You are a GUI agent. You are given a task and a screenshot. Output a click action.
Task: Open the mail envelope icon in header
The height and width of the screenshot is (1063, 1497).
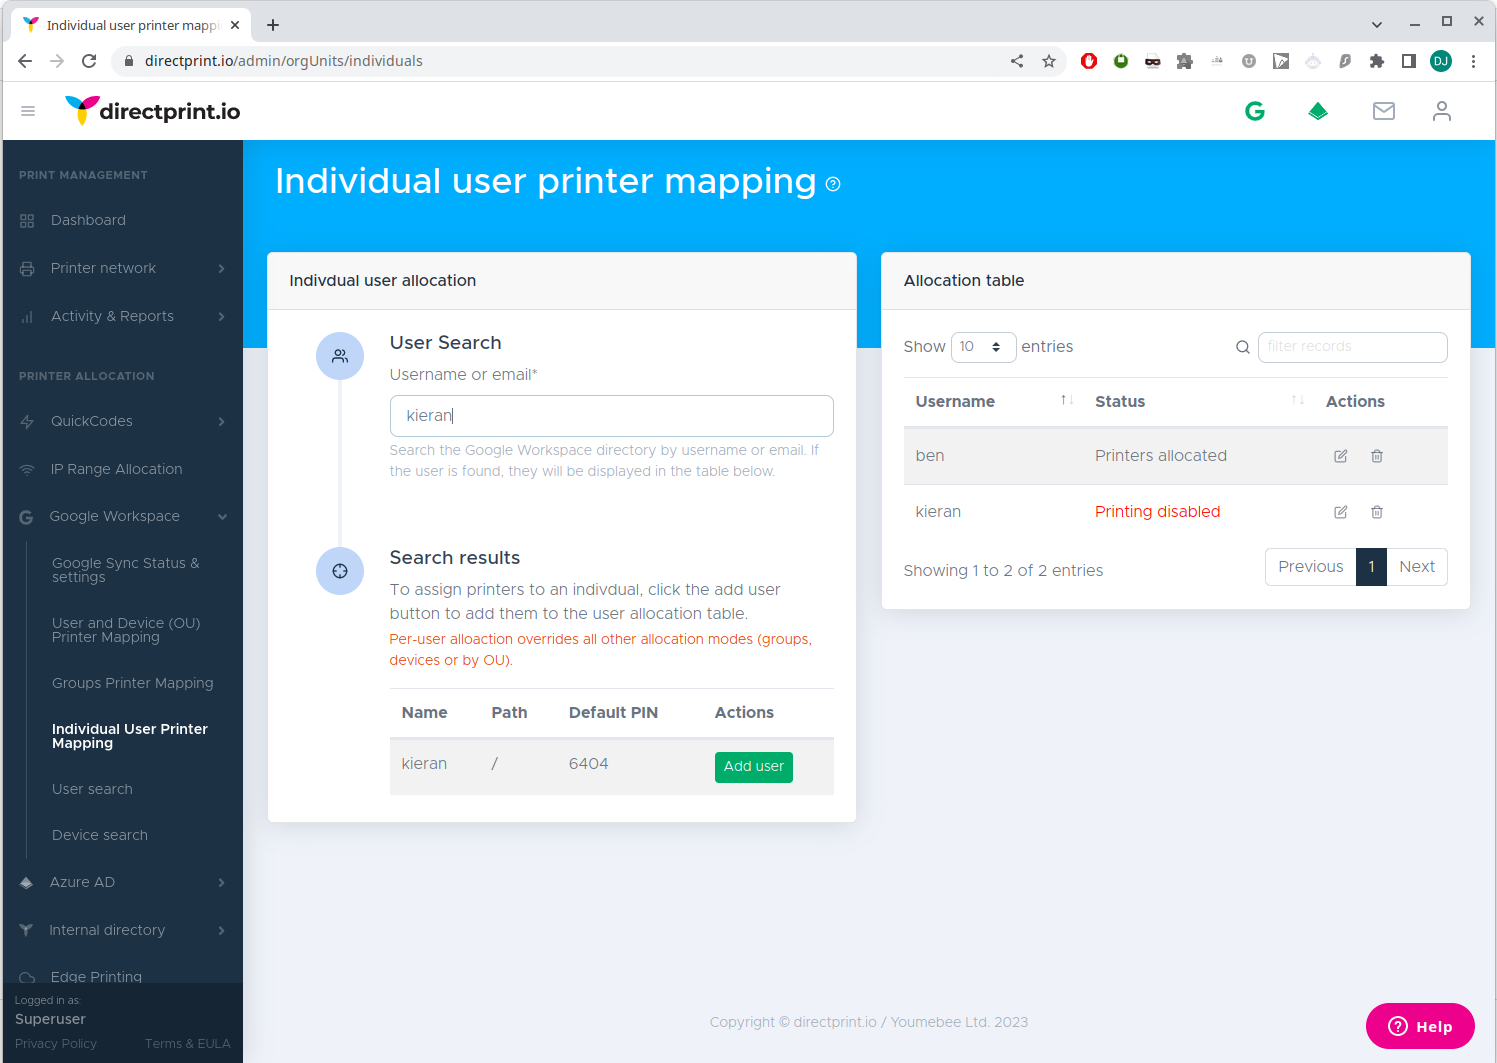tap(1383, 111)
